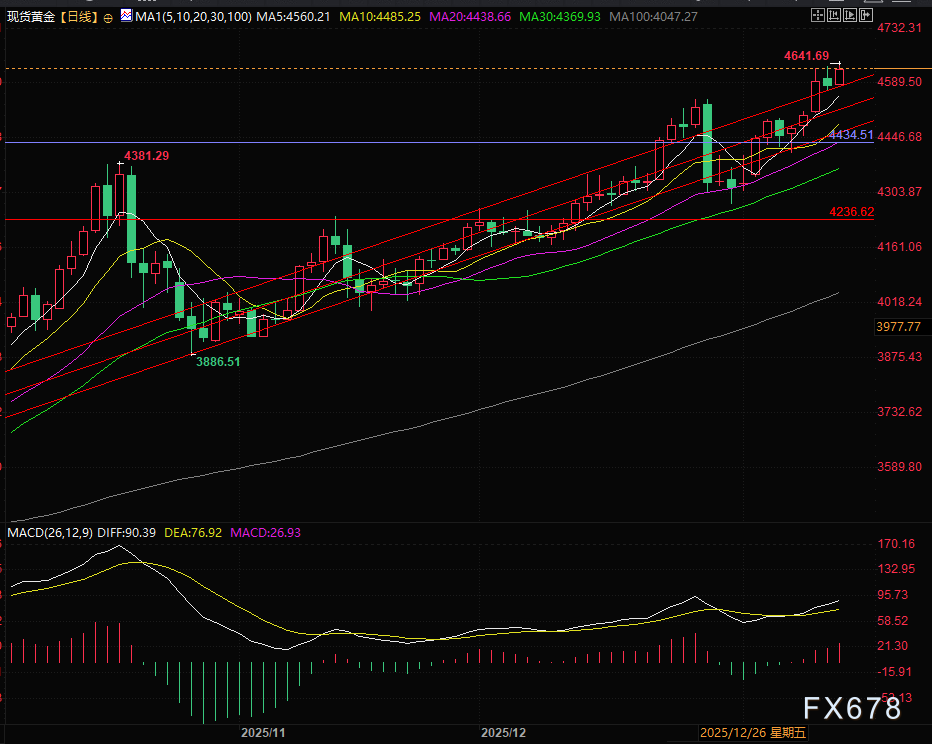Click the 4434.51 blue horizontal line label
Viewport: 932px width, 744px height.
(851, 135)
